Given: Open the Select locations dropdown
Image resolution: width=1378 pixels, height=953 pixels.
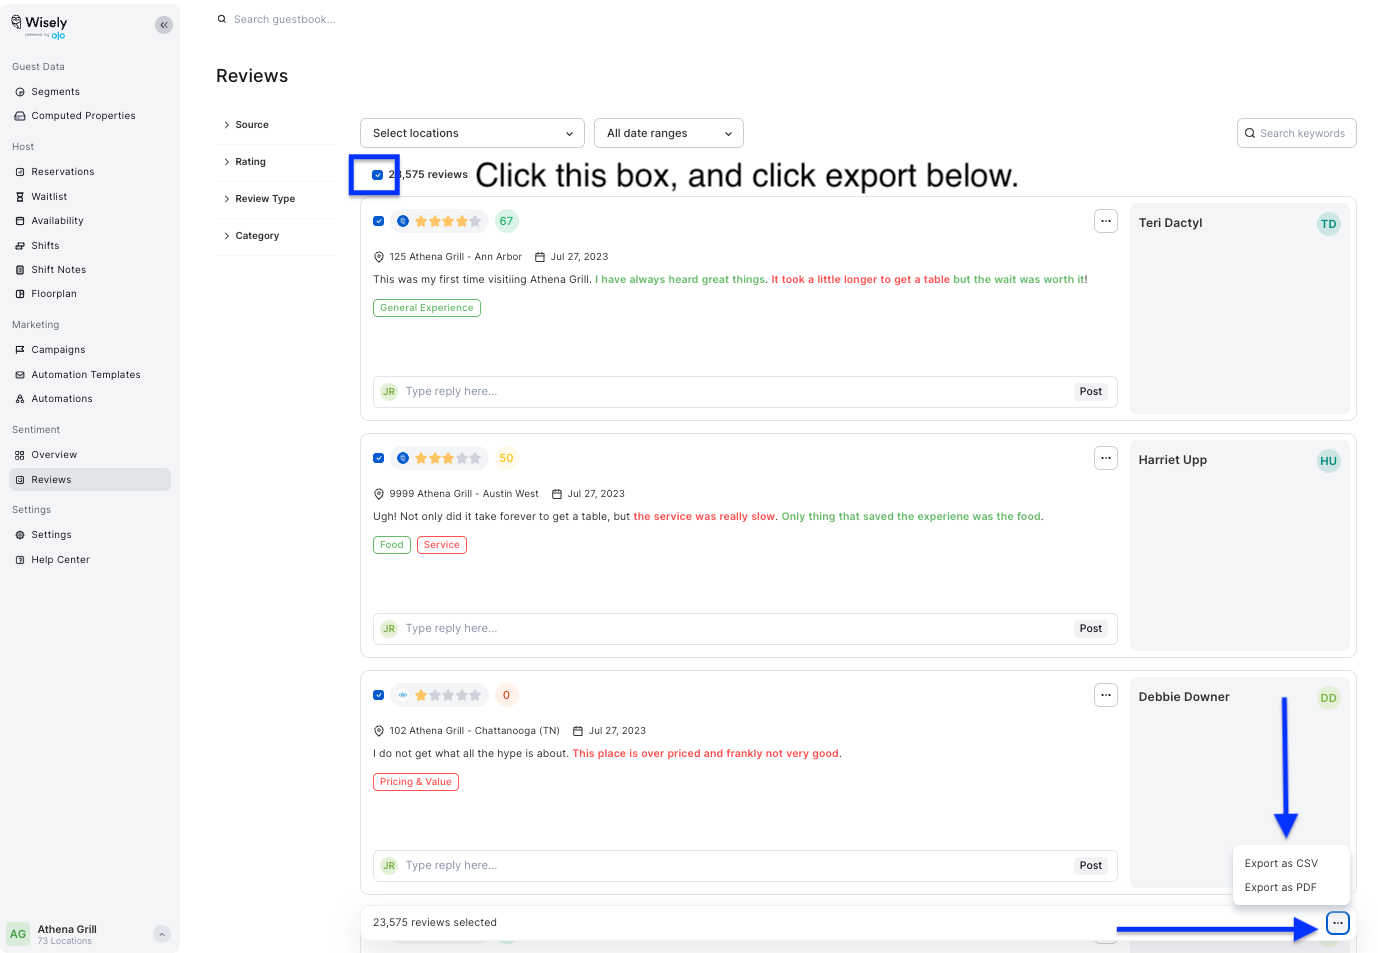Looking at the screenshot, I should pos(472,133).
